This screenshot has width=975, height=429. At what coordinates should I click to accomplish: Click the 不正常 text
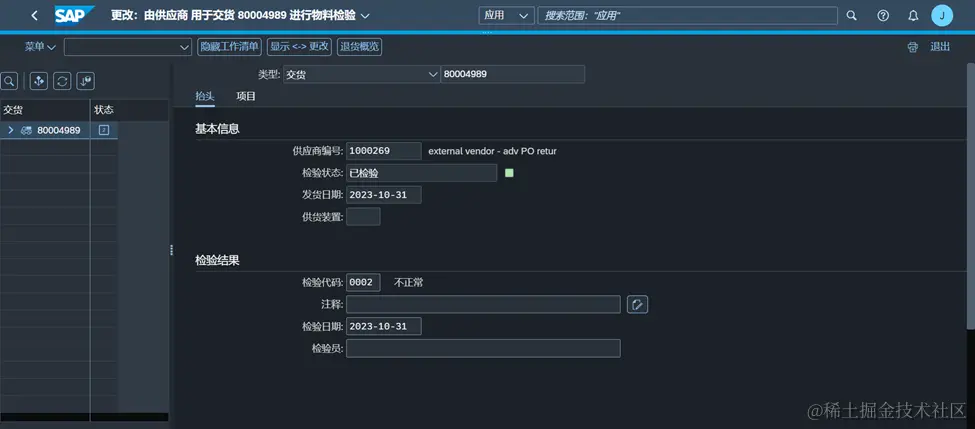click(409, 282)
